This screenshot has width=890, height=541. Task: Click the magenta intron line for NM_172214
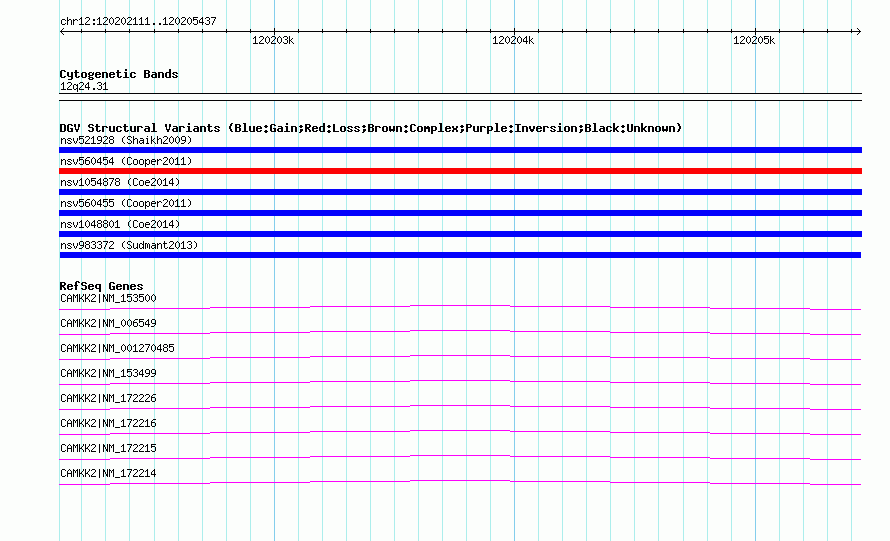(460, 481)
